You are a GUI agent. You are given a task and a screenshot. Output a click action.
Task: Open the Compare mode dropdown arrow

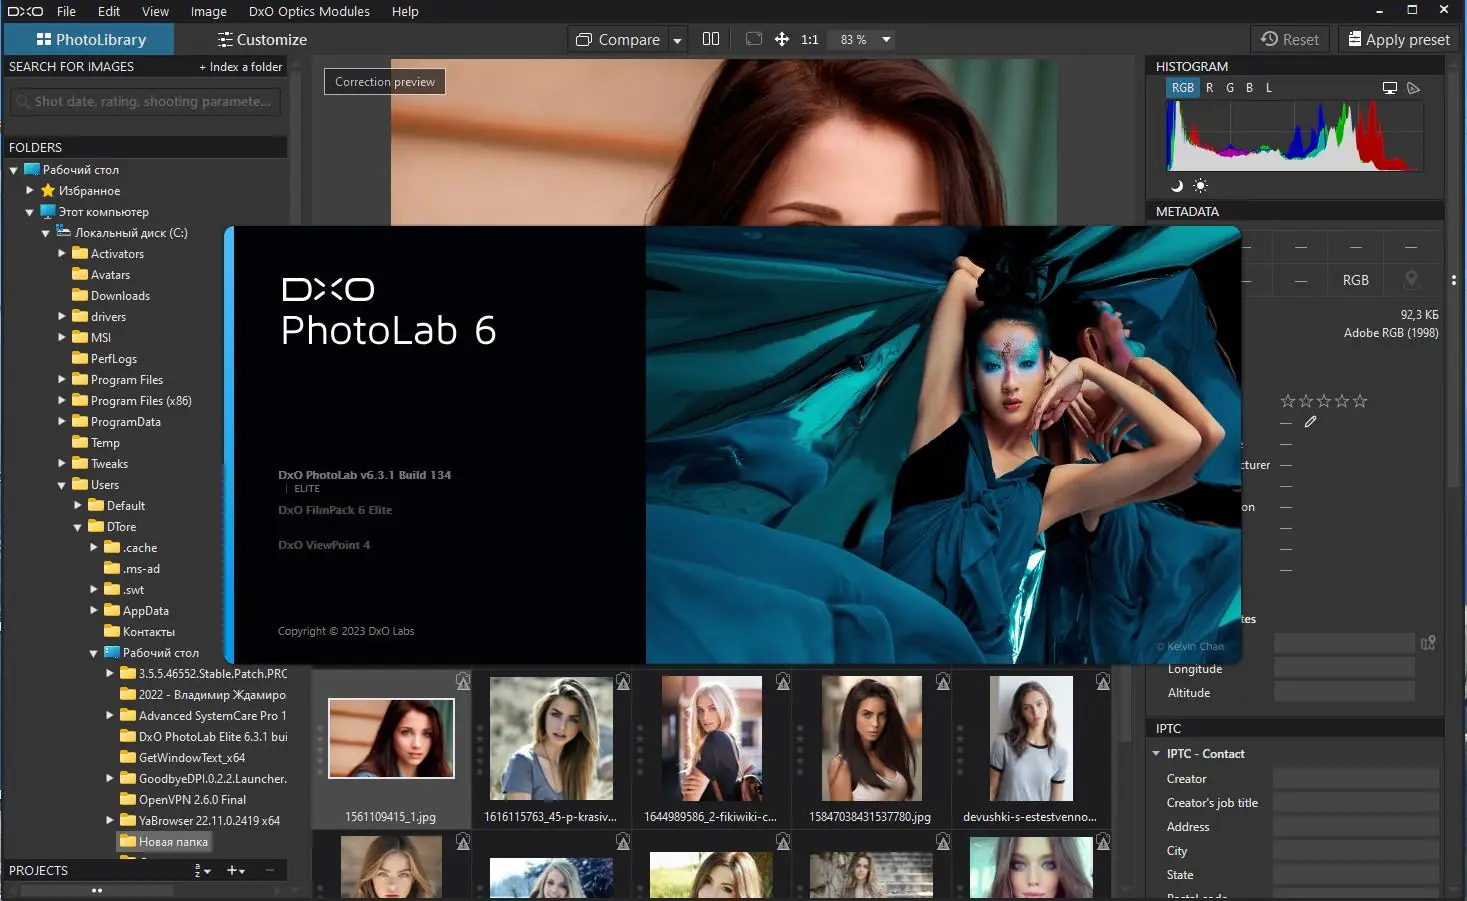678,39
